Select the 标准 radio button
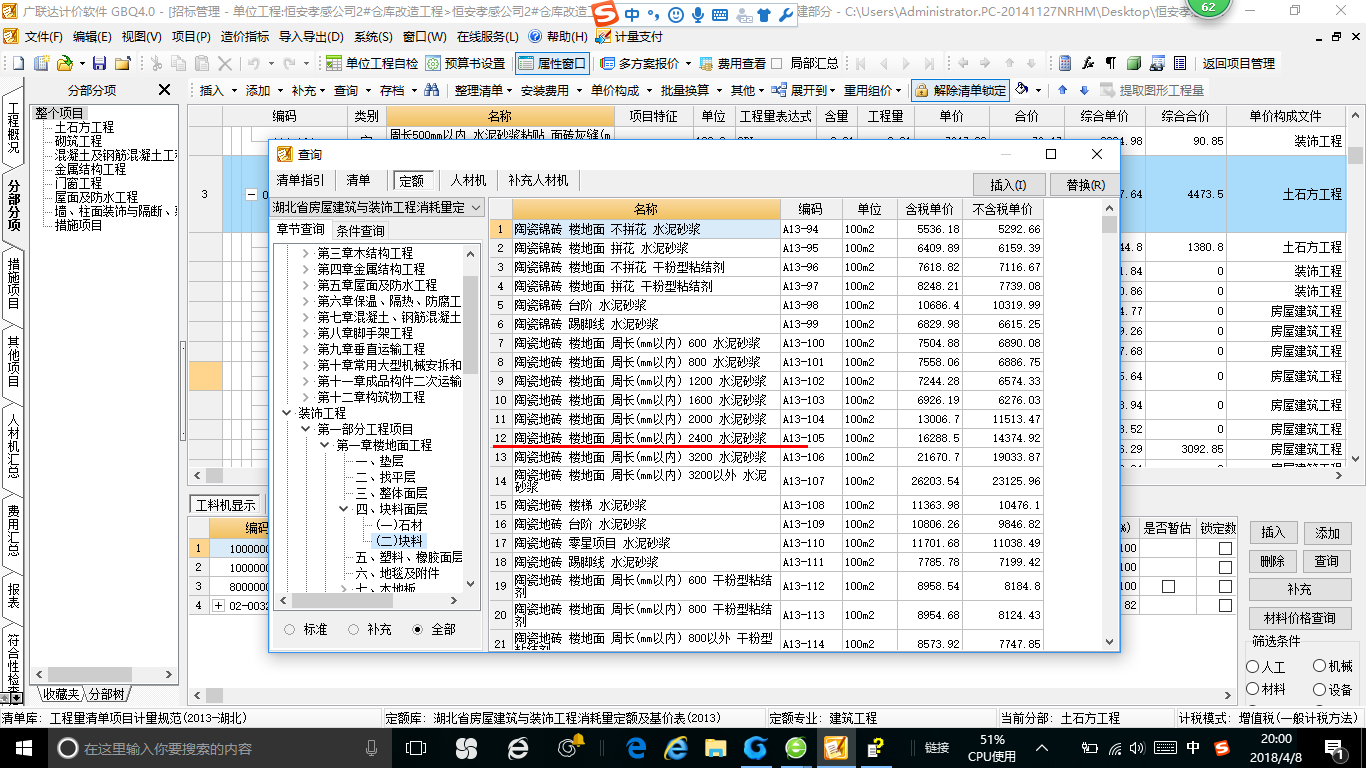This screenshot has width=1366, height=768. coord(290,630)
